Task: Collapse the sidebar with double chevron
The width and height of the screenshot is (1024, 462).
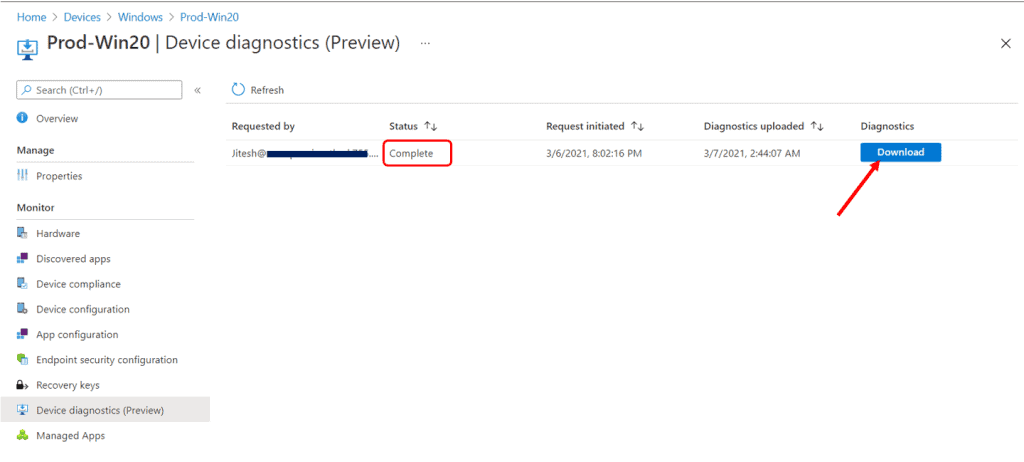Action: [197, 90]
